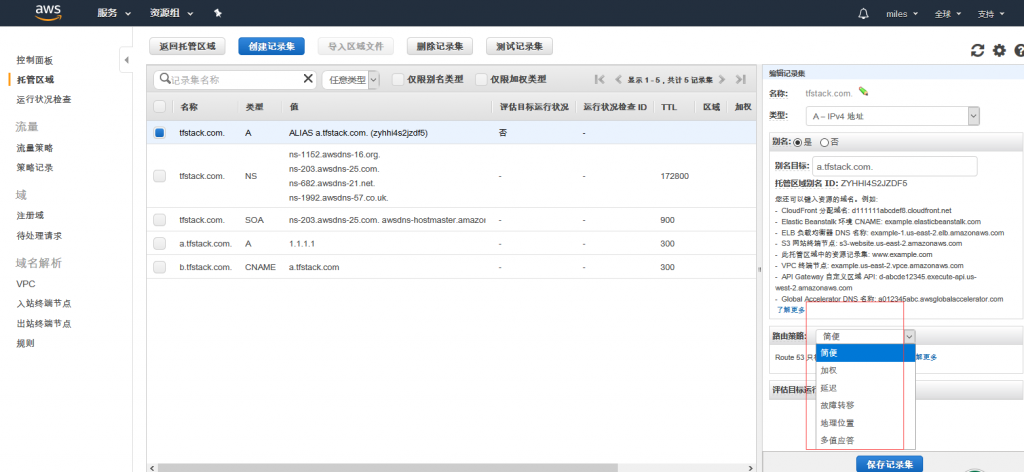Screen dimensions: 1024x472
Task: Choose 延迟 routing policy option
Action: click(x=865, y=388)
